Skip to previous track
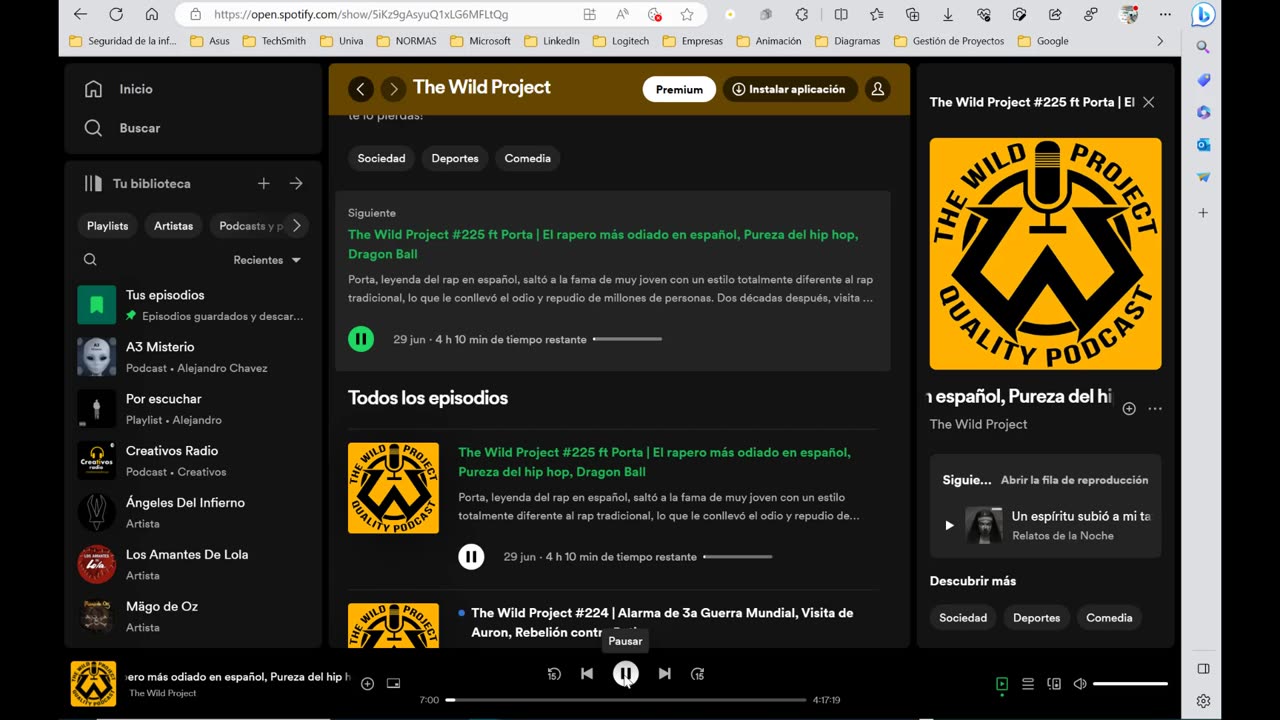 587,674
